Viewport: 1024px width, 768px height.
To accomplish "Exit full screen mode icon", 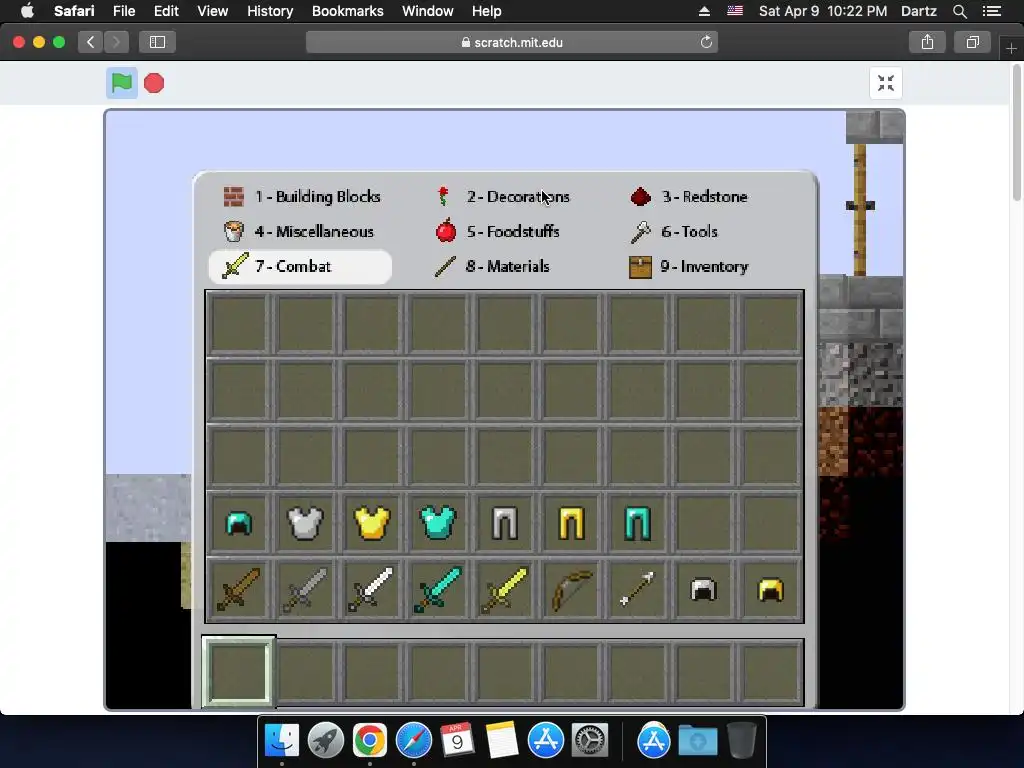I will 886,83.
